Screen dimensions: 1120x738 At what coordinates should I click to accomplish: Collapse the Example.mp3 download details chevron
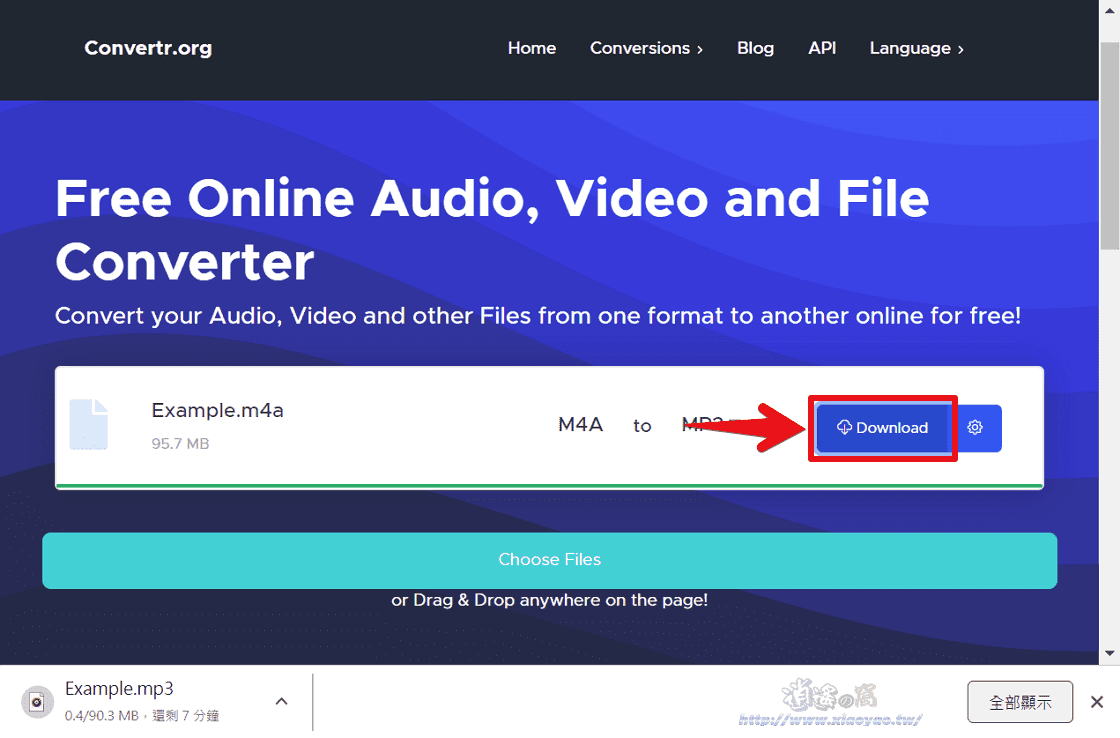coord(281,701)
